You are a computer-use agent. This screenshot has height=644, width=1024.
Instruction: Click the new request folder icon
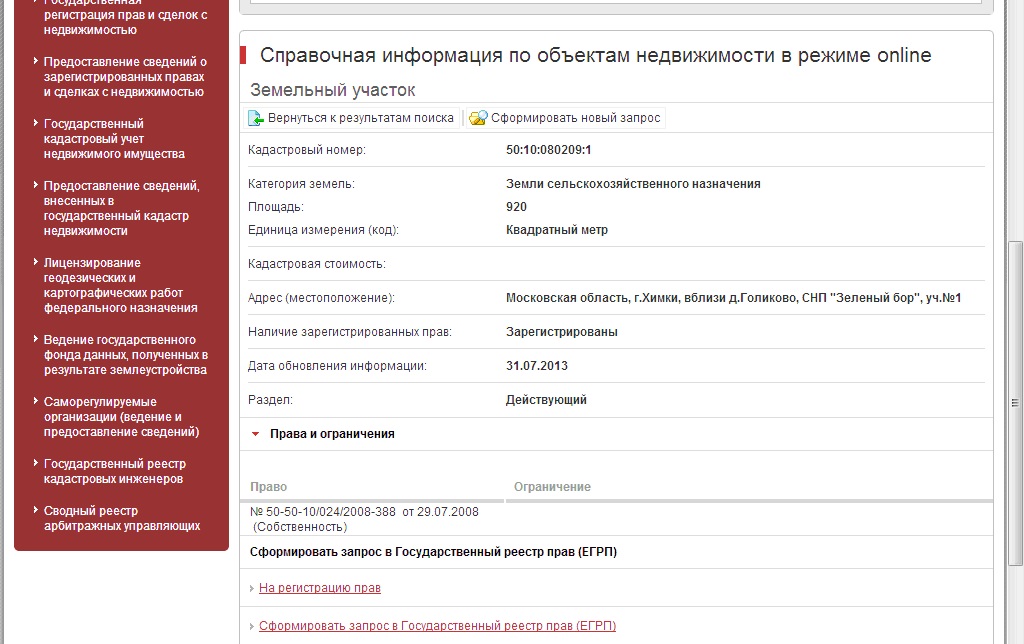(478, 118)
